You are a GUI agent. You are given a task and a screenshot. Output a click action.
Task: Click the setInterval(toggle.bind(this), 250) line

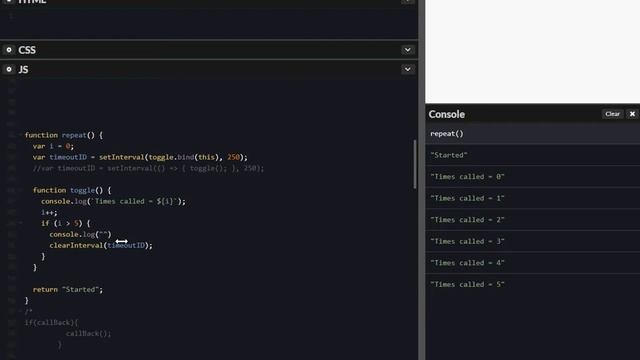pyautogui.click(x=140, y=157)
